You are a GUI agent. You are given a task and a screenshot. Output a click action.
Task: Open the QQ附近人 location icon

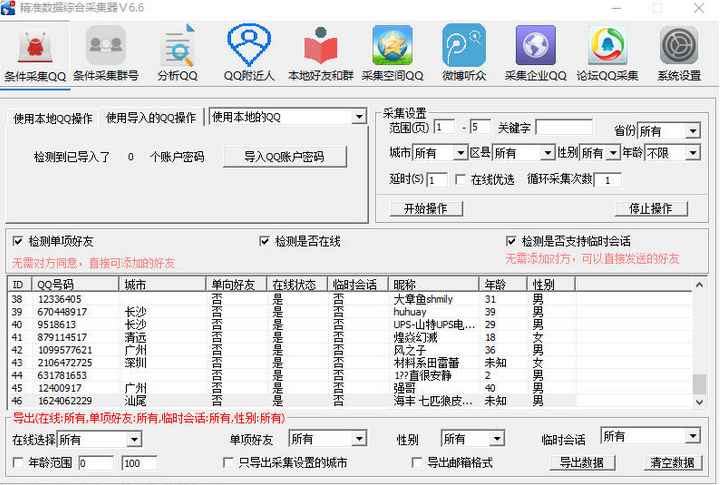(249, 45)
